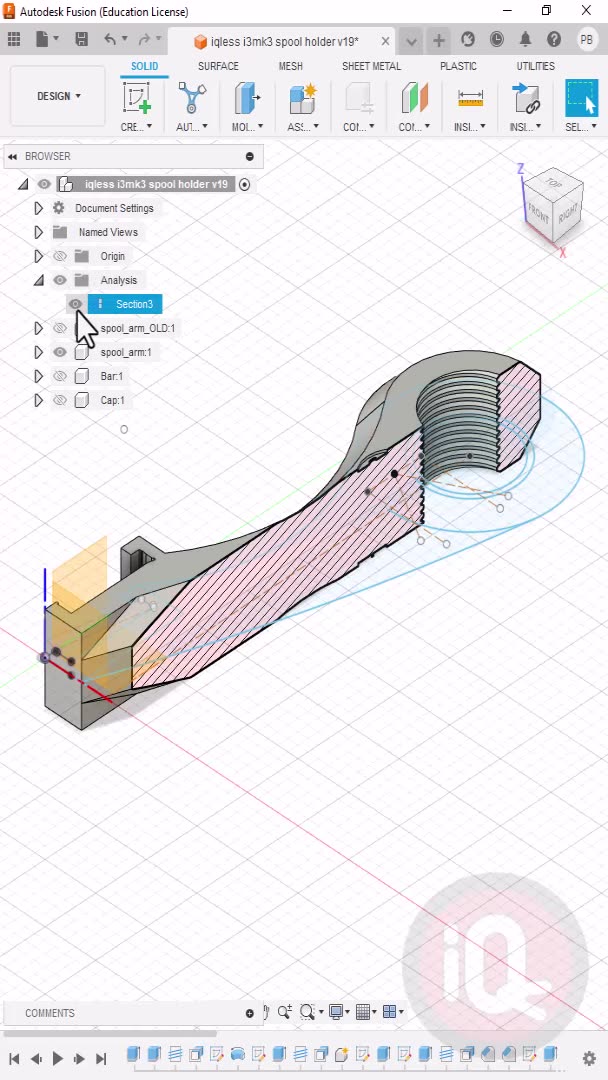Screen dimensions: 608x1080
Task: Click the Select tool icon
Action: (x=580, y=98)
